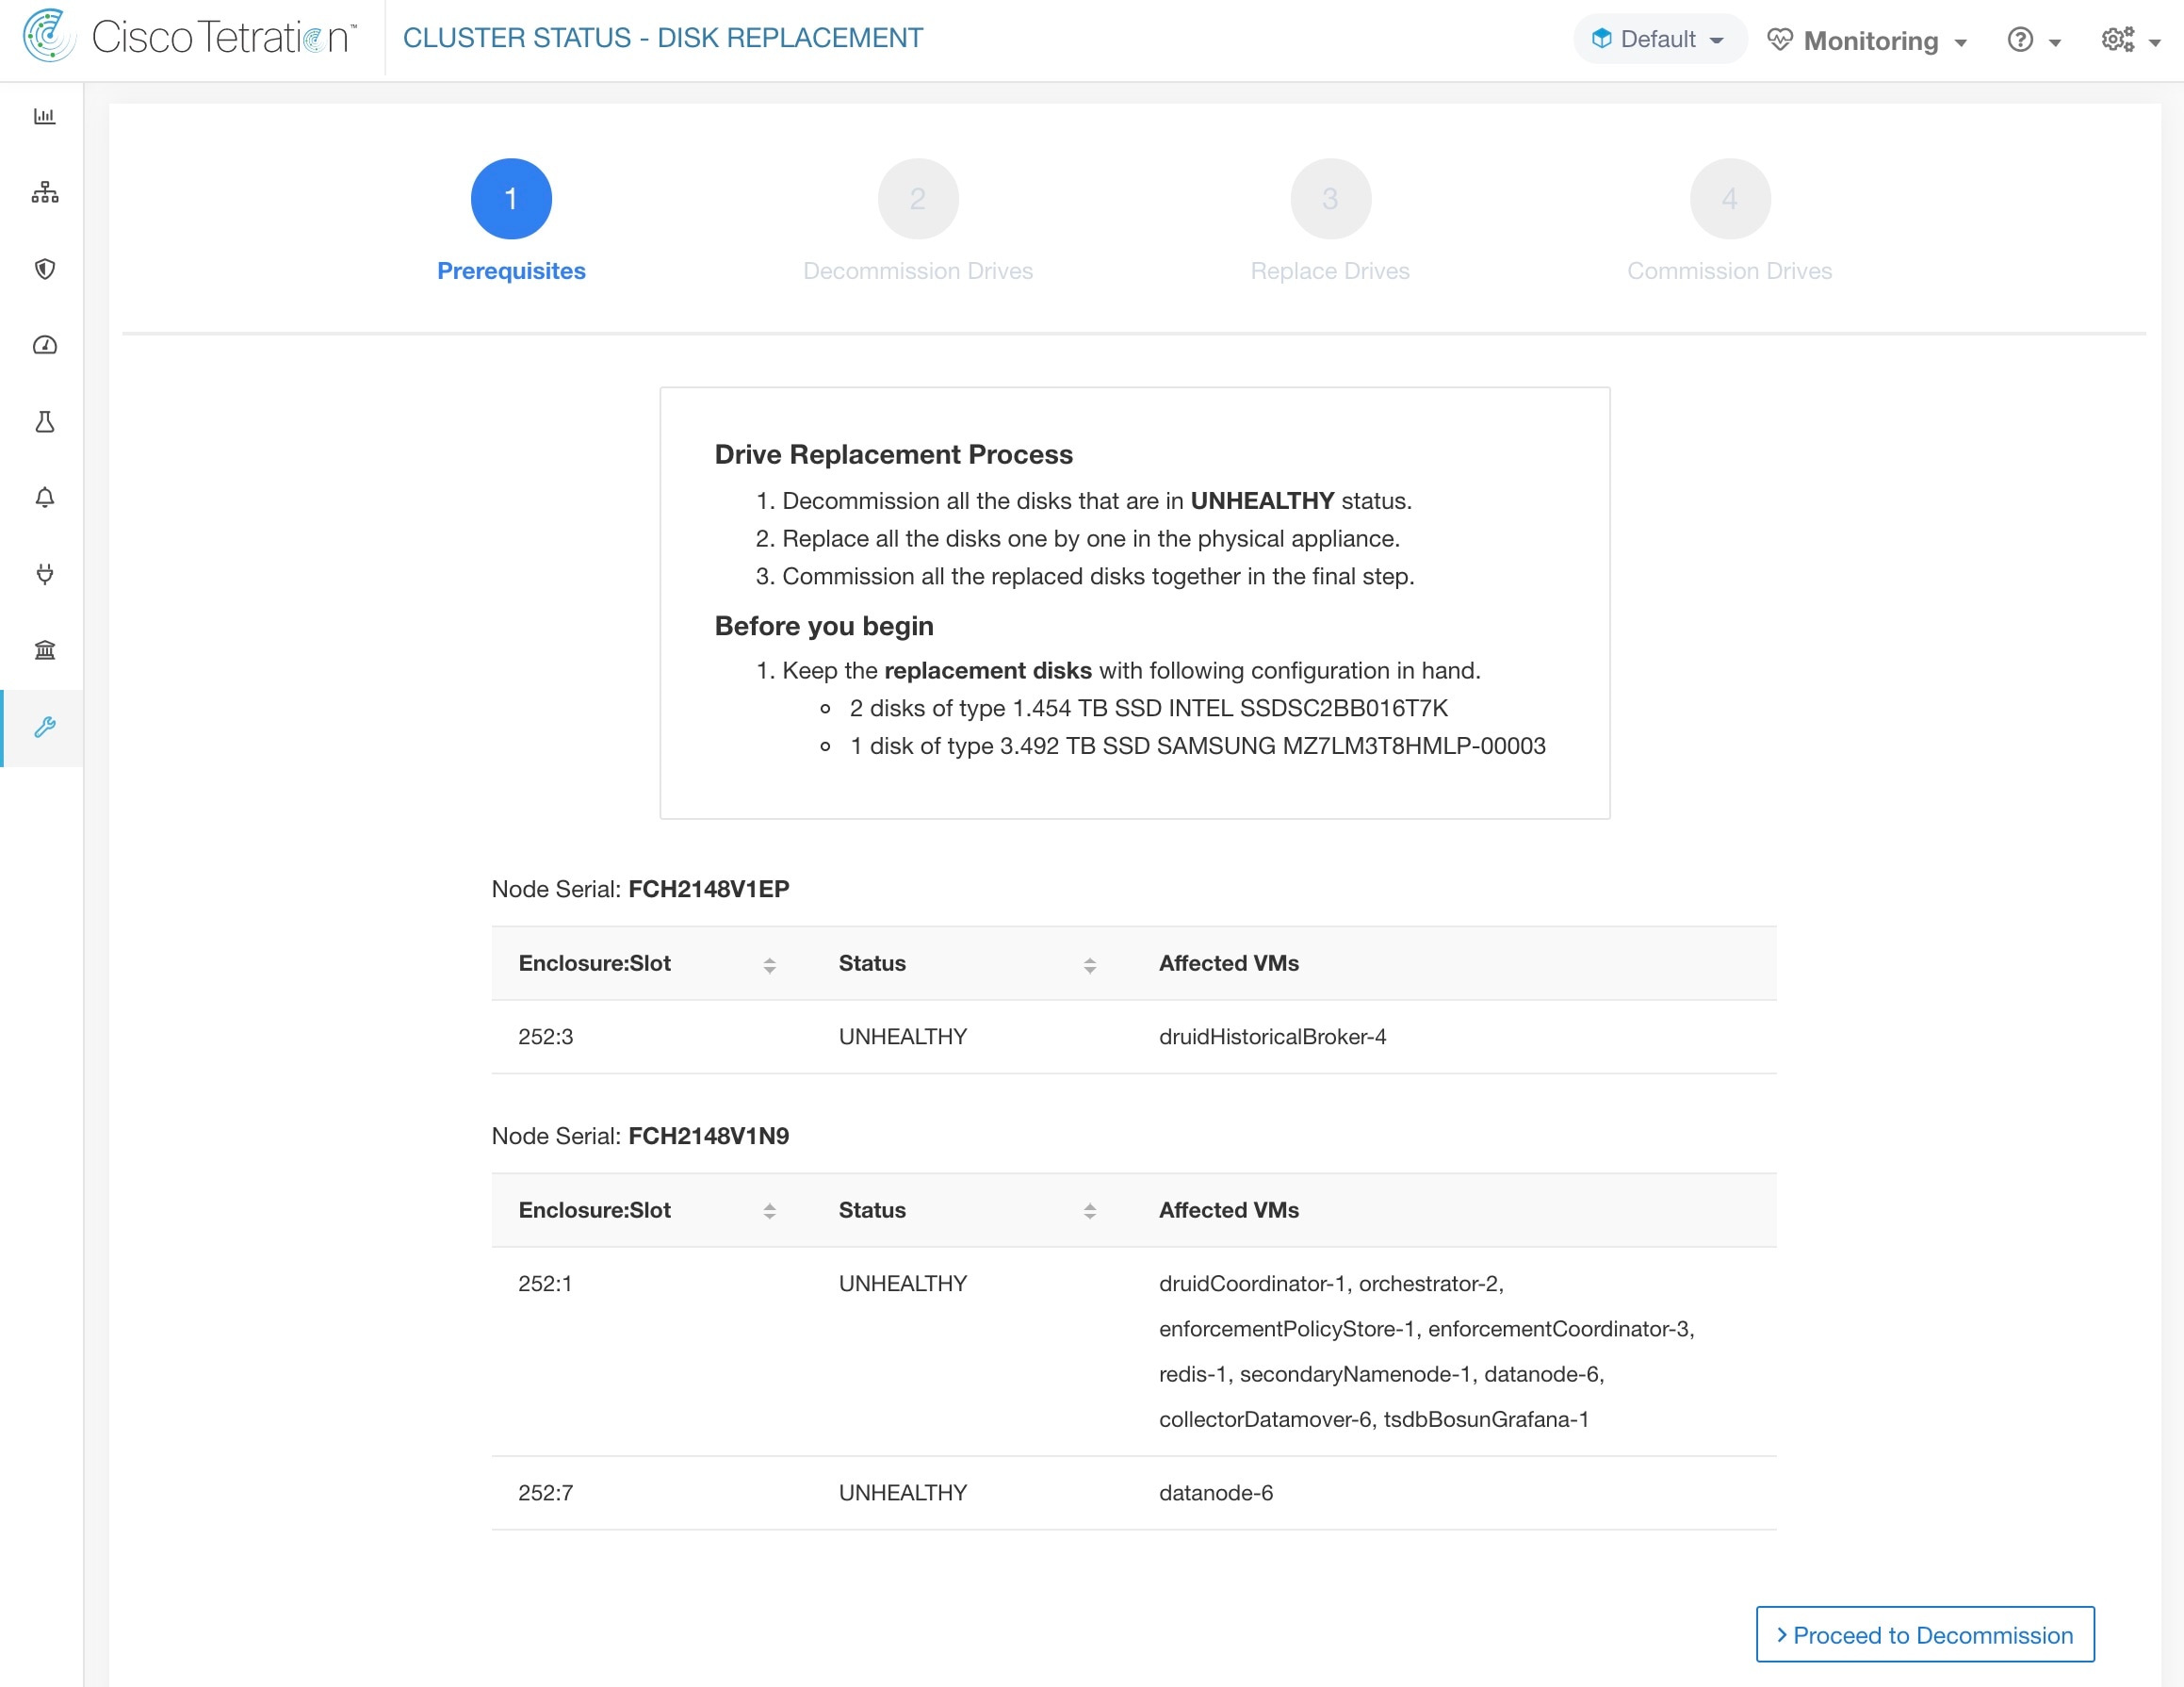This screenshot has height=1687, width=2184.
Task: Click settings gear icon top right
Action: pos(2118,39)
